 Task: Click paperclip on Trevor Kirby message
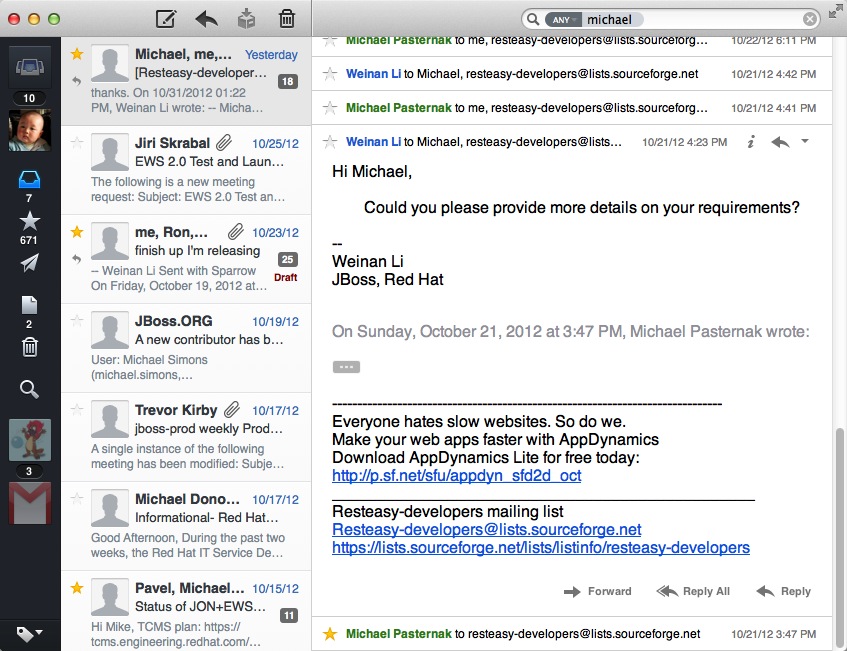point(232,410)
